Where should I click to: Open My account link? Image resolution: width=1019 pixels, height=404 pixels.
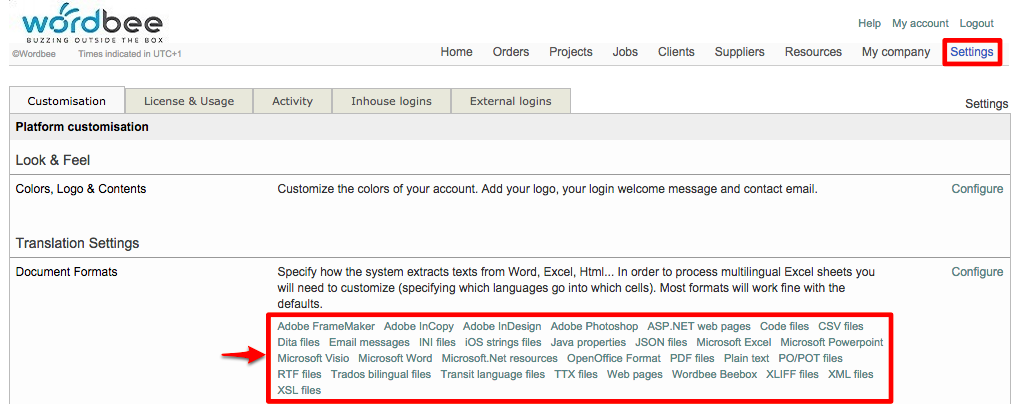tap(920, 23)
